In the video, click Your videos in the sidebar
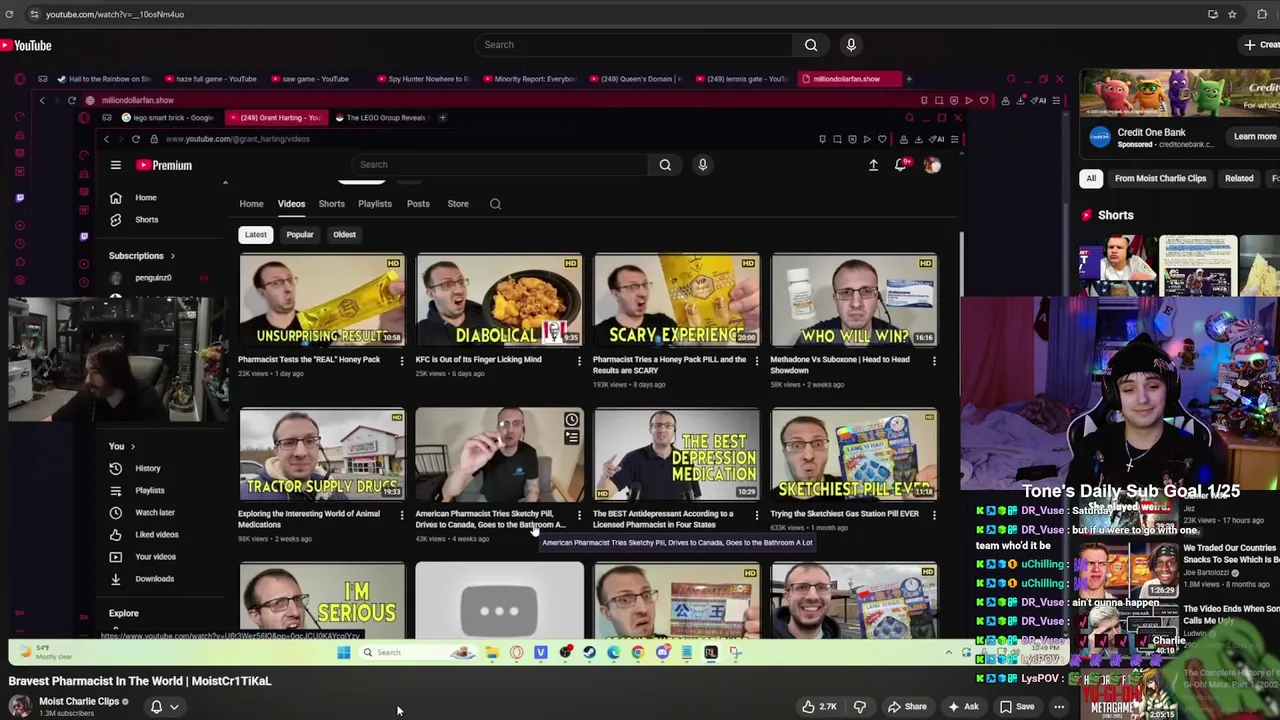The height and width of the screenshot is (720, 1280). [155, 556]
